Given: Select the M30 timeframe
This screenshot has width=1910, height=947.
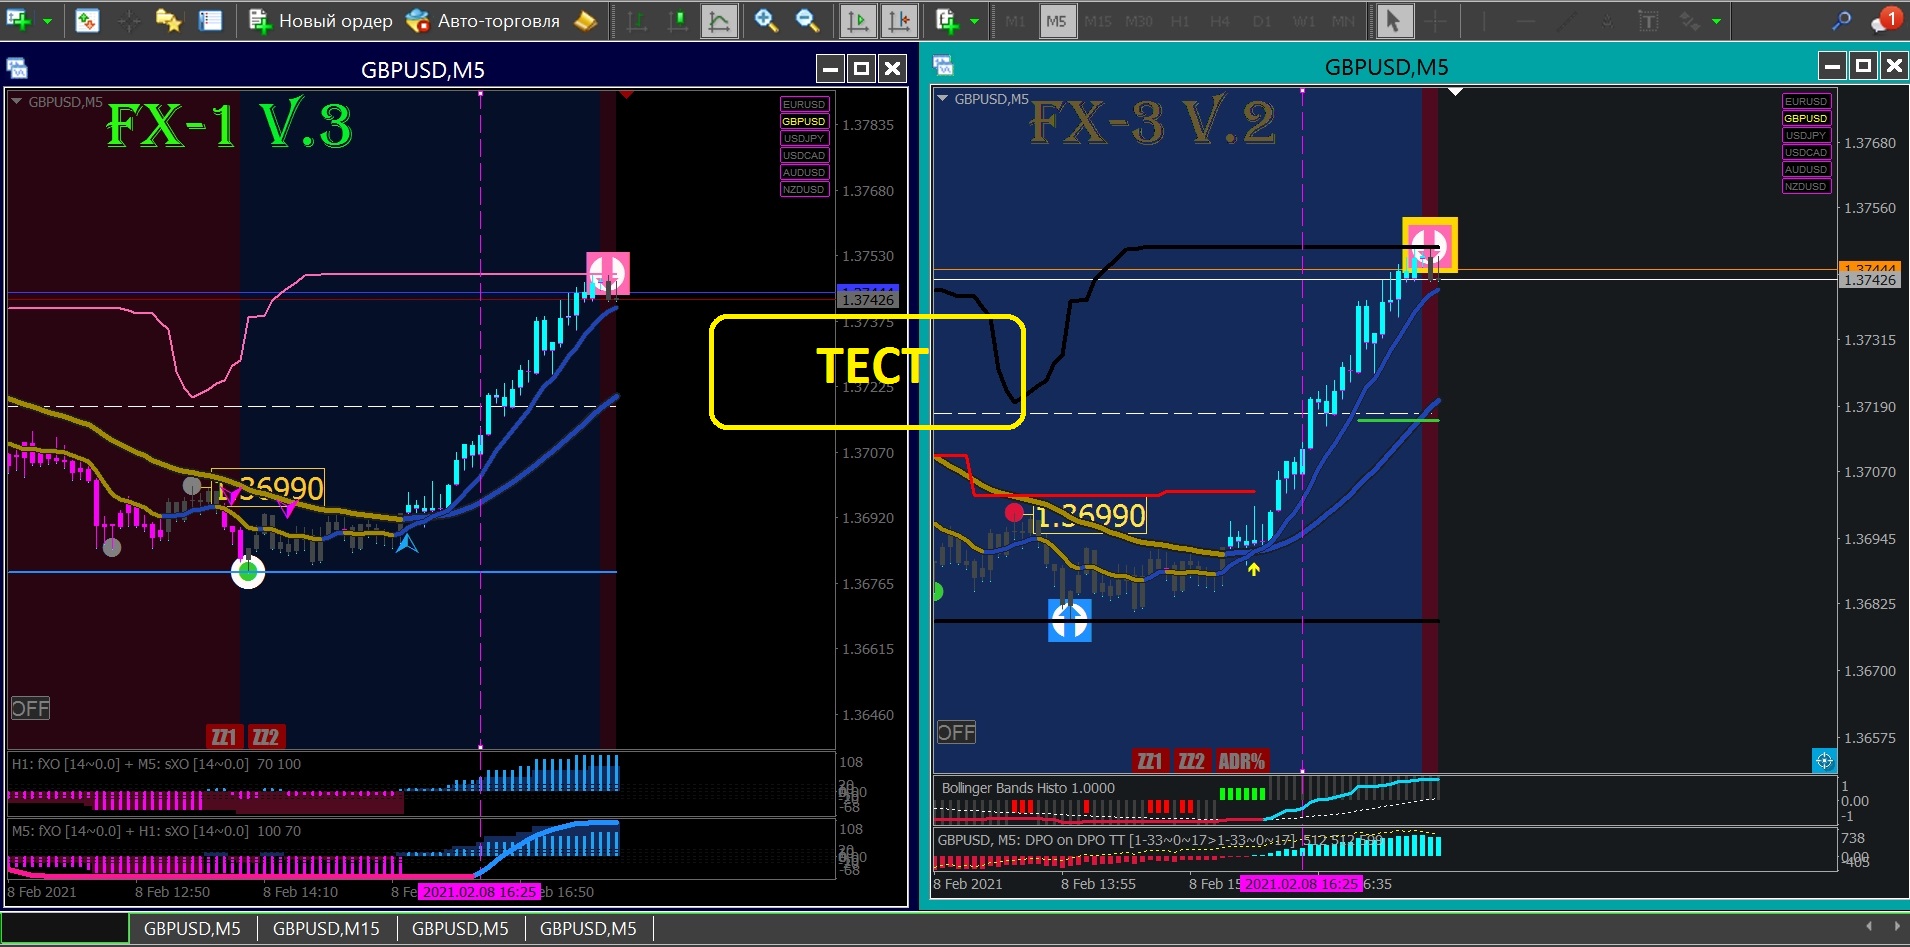Looking at the screenshot, I should pyautogui.click(x=1138, y=21).
